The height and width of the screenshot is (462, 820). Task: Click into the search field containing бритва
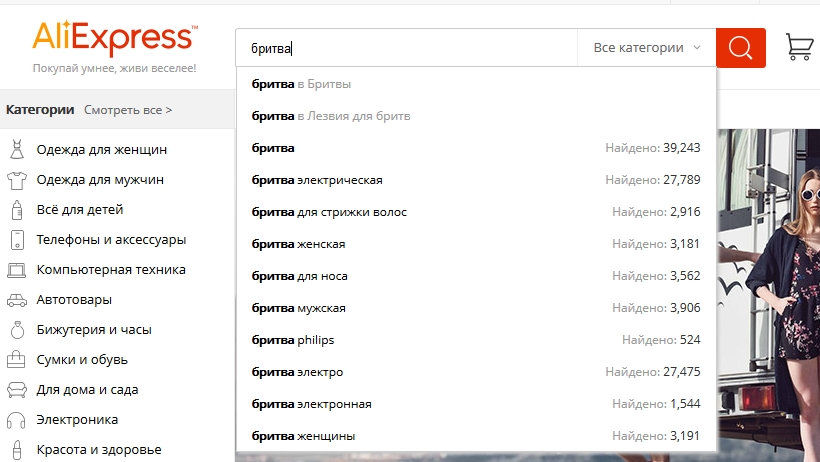click(x=405, y=48)
